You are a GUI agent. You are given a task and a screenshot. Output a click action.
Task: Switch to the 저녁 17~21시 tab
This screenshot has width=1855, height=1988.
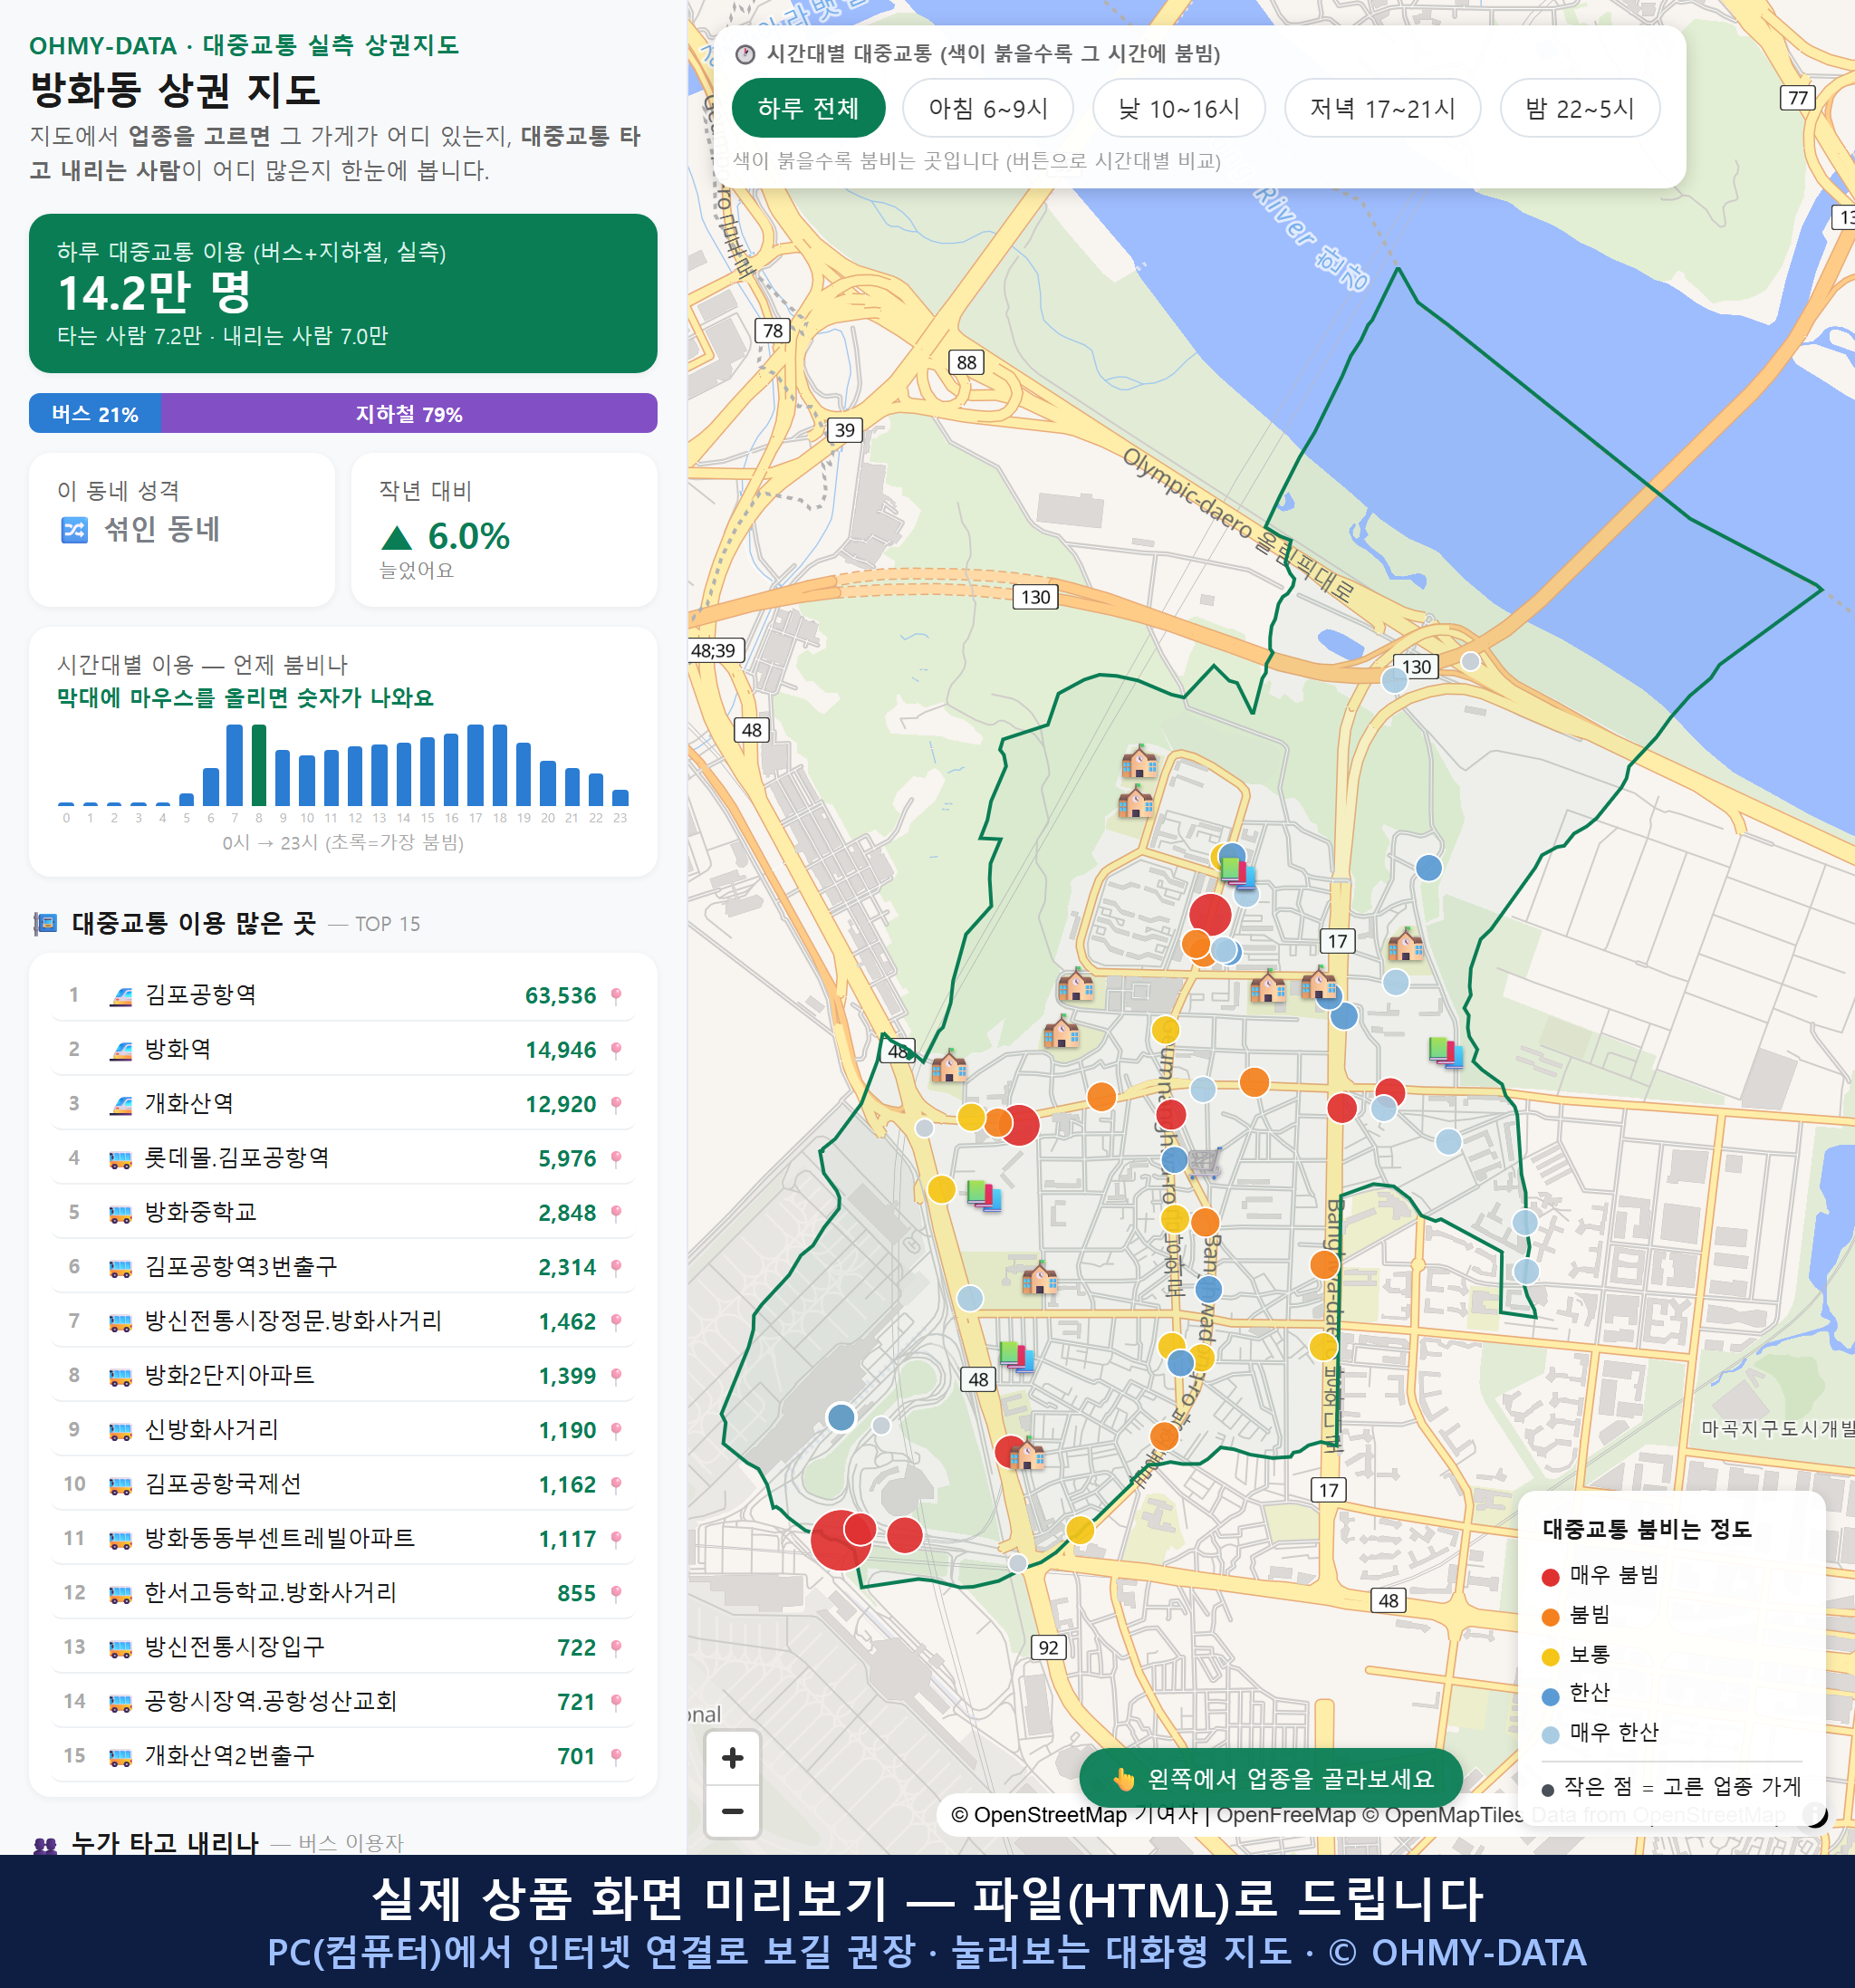(x=1382, y=108)
